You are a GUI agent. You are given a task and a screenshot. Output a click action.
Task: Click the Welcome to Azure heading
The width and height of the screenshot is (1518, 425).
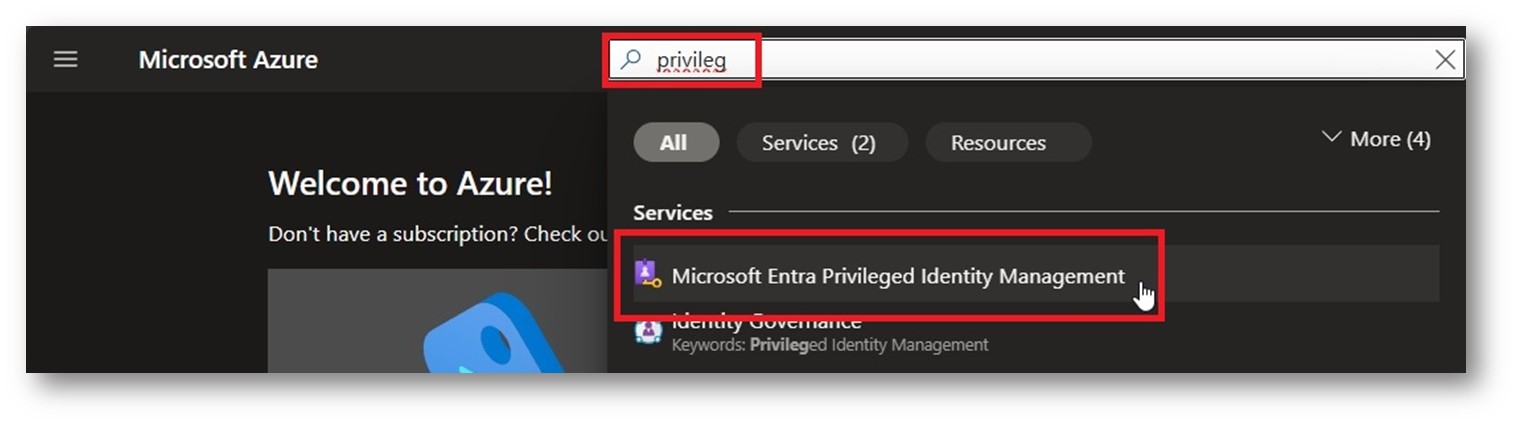point(410,184)
